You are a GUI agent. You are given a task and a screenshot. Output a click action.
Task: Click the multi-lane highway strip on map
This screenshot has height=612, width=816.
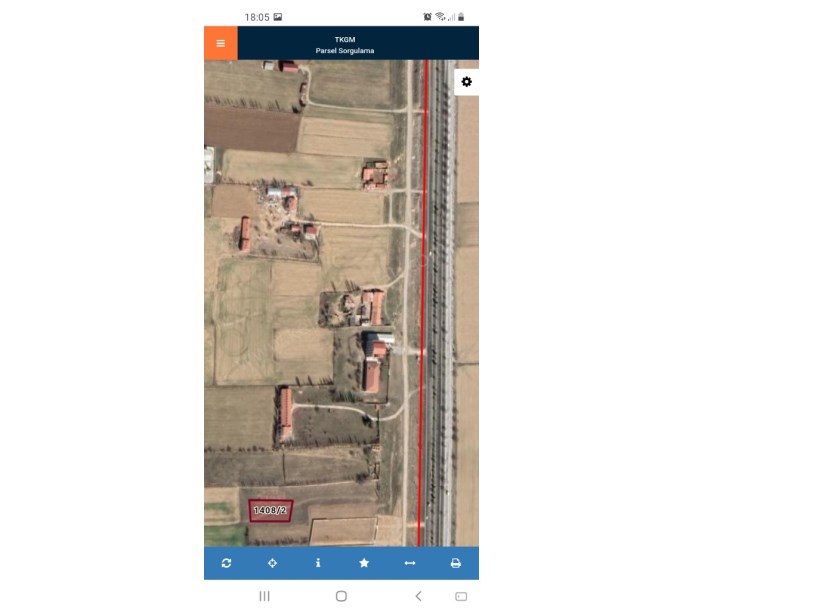point(441,302)
